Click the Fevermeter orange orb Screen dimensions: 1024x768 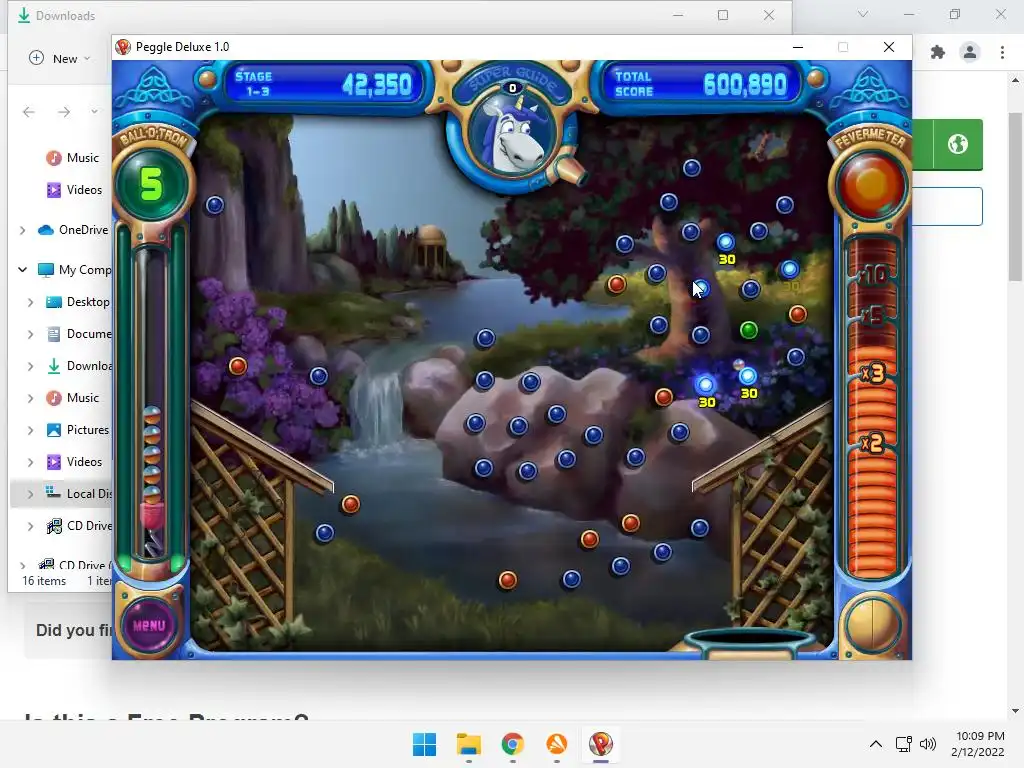tap(871, 185)
